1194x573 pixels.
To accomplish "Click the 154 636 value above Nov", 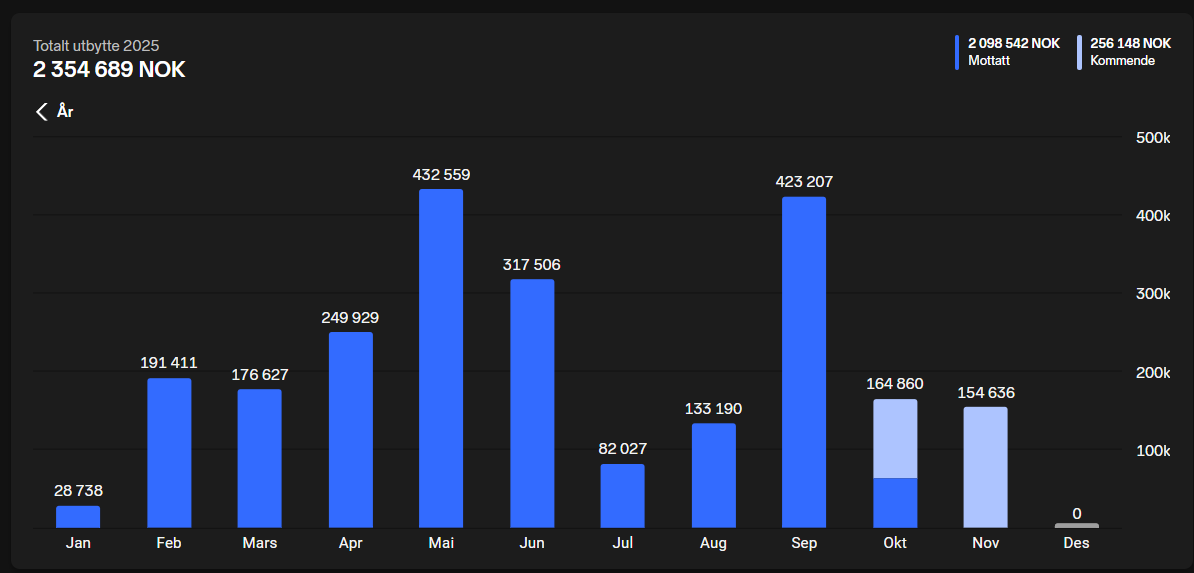I will point(985,393).
